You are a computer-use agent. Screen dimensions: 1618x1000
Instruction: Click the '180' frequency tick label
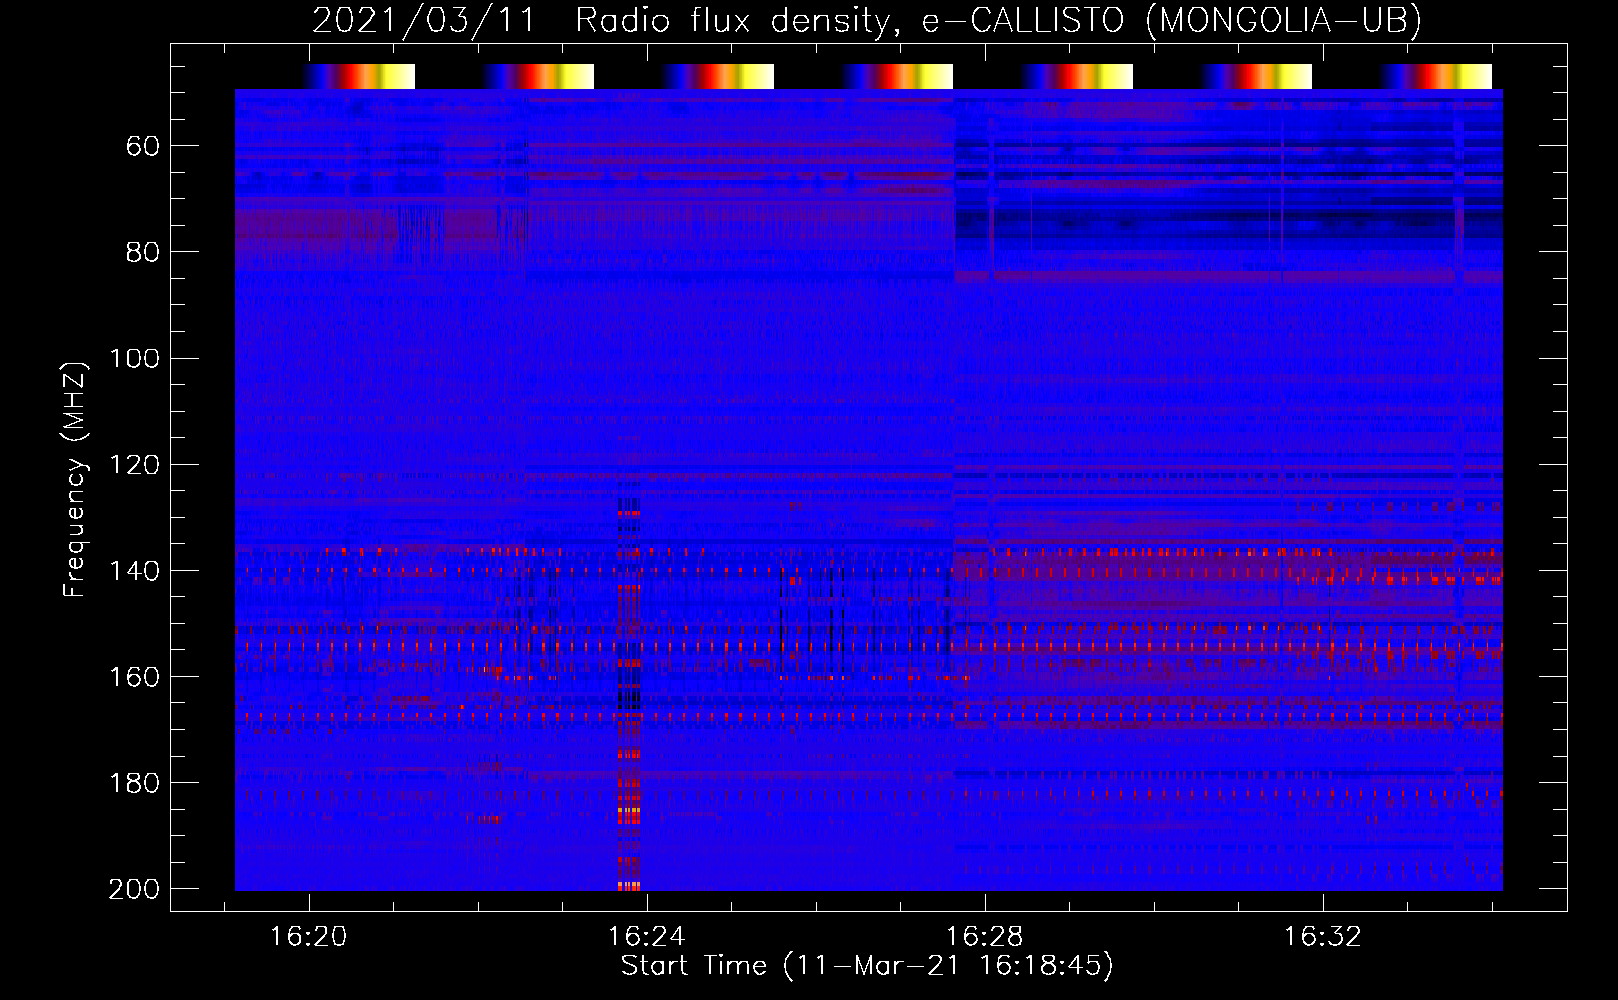[x=135, y=783]
